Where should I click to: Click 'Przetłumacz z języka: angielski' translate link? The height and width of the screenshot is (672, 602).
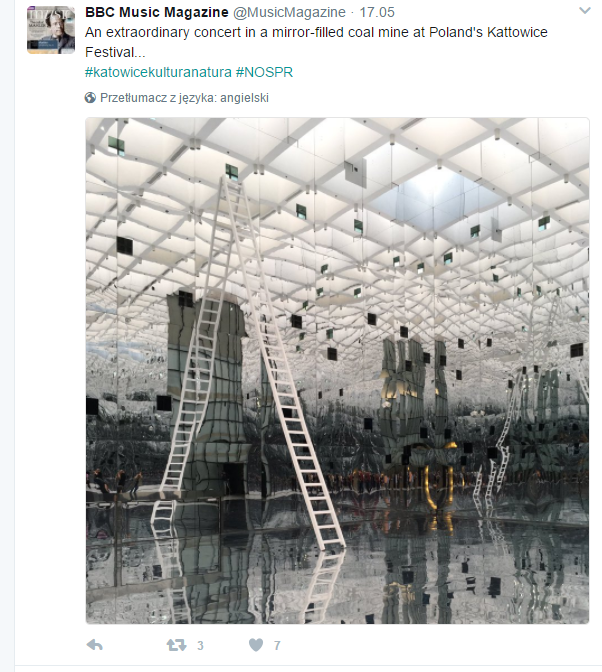tap(184, 98)
